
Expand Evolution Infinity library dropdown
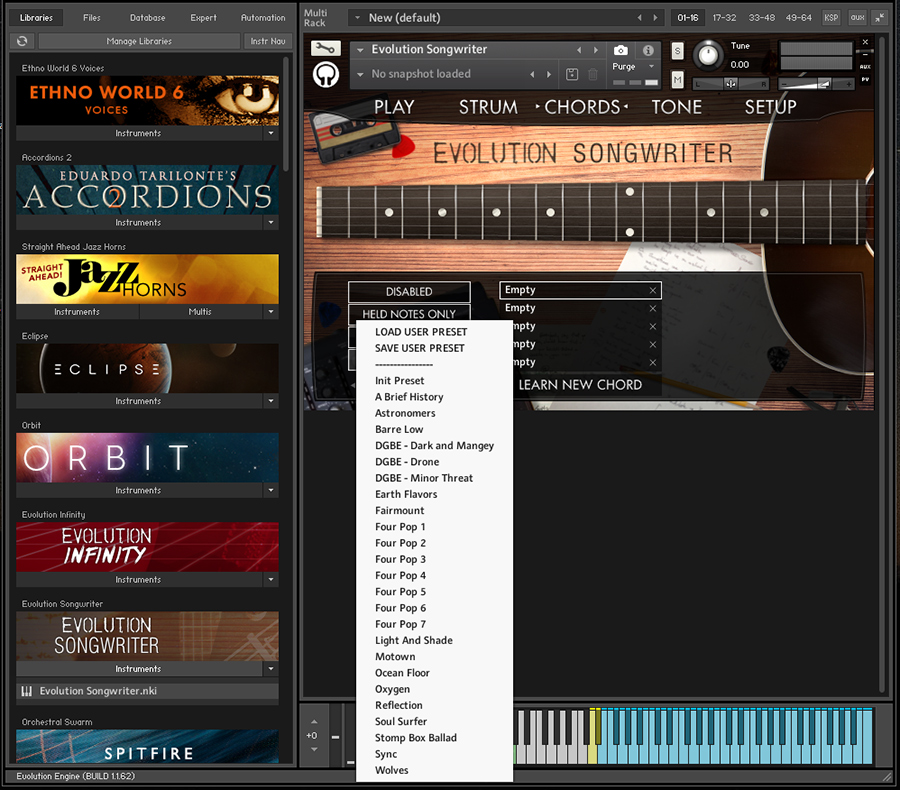(x=271, y=579)
